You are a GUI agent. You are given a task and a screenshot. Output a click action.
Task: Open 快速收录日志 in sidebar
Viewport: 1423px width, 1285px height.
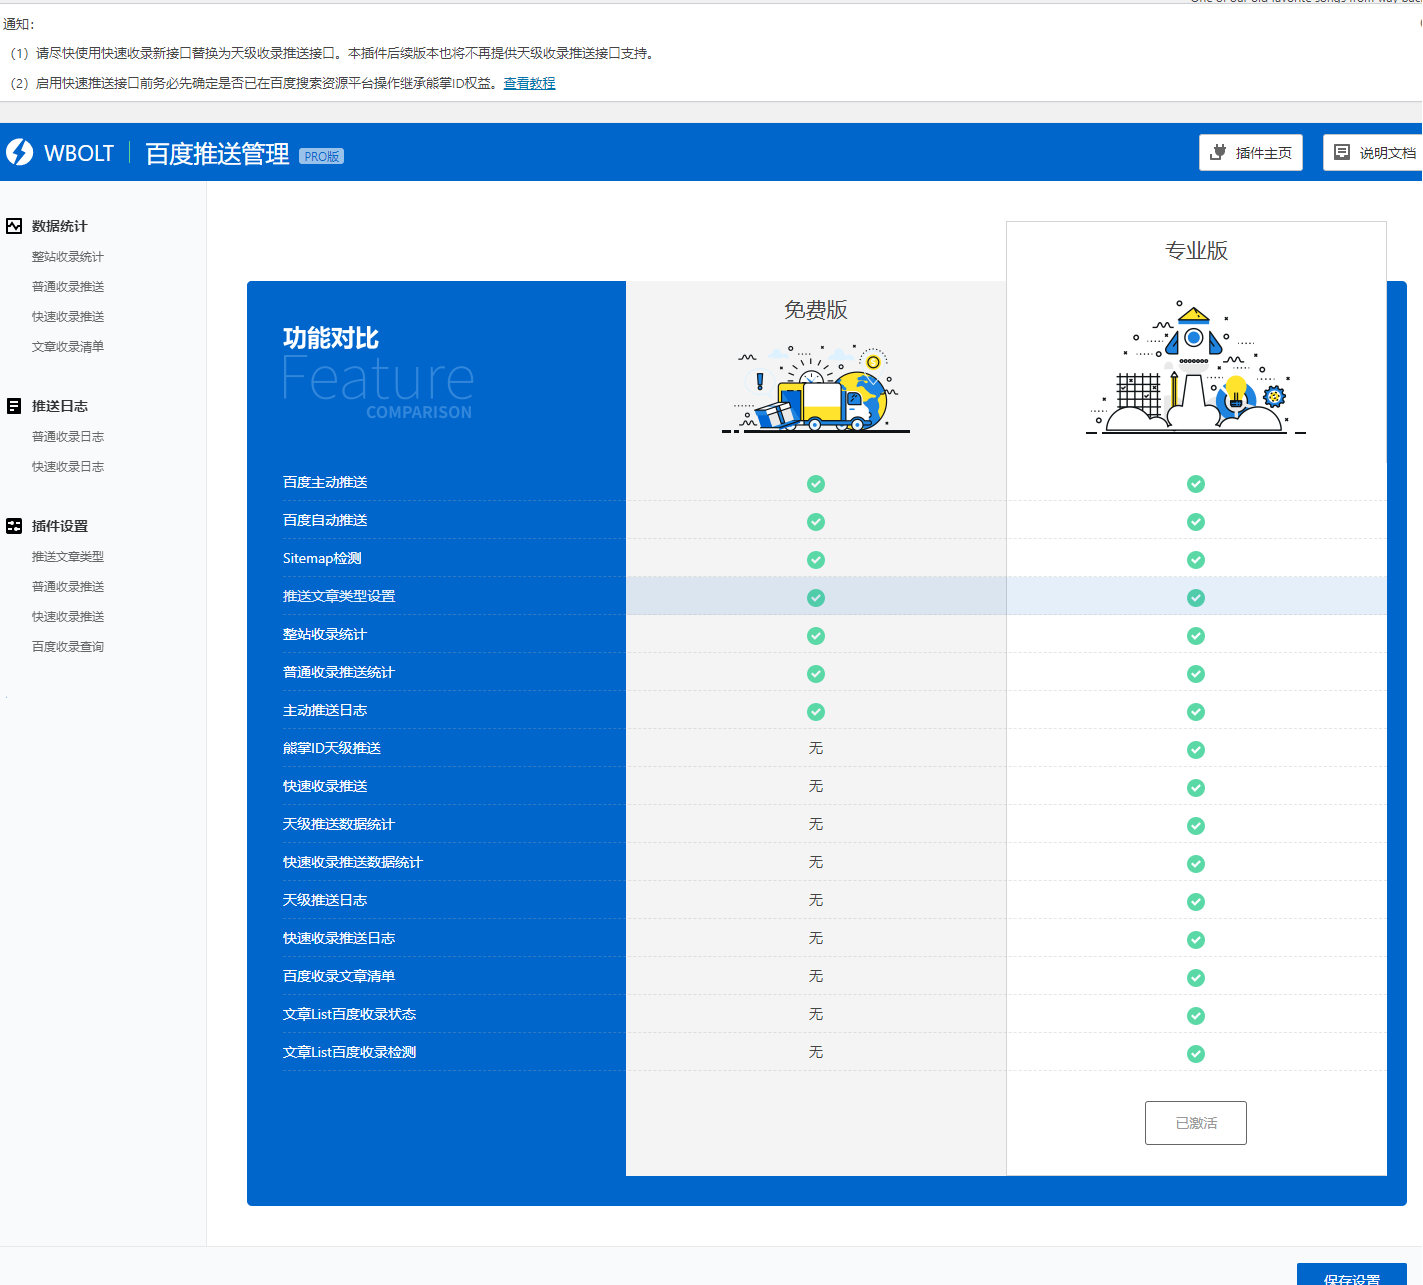click(68, 467)
